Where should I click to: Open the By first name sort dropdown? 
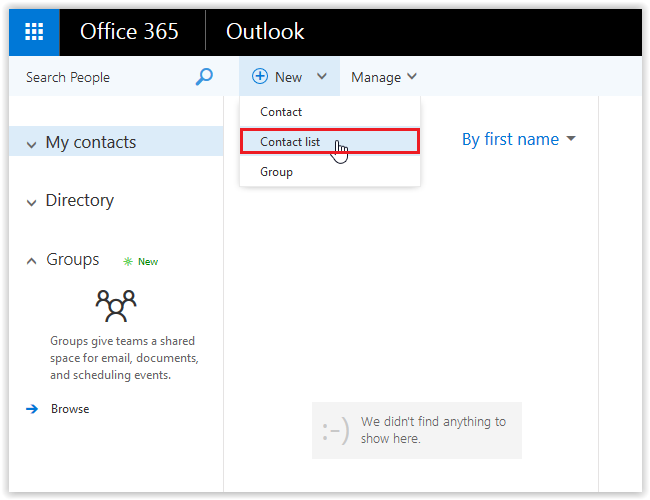click(x=519, y=139)
